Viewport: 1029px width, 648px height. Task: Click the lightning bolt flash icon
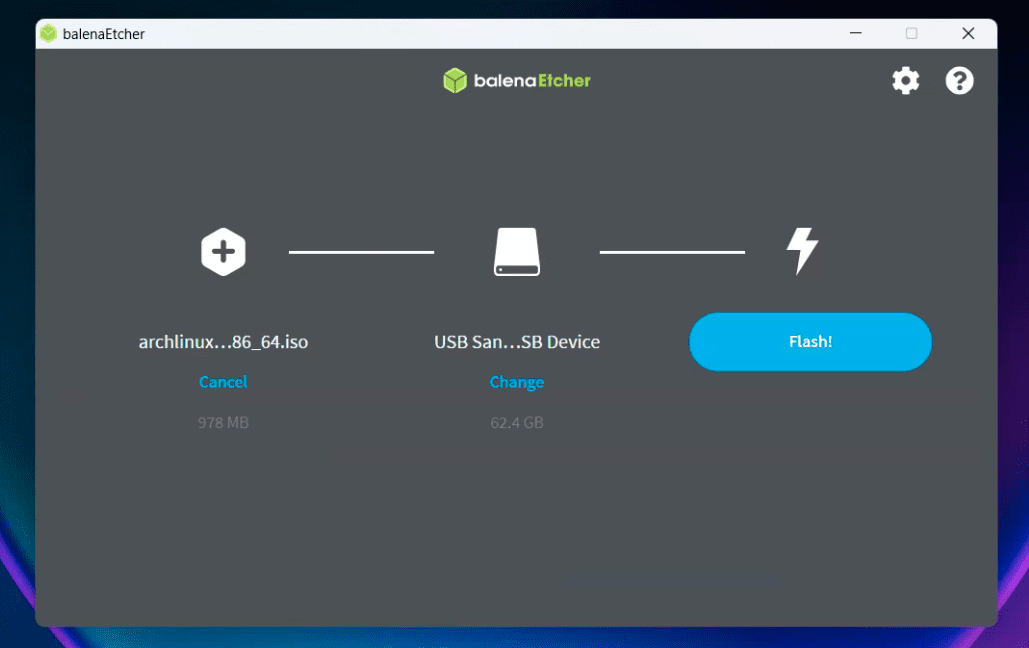[802, 251]
